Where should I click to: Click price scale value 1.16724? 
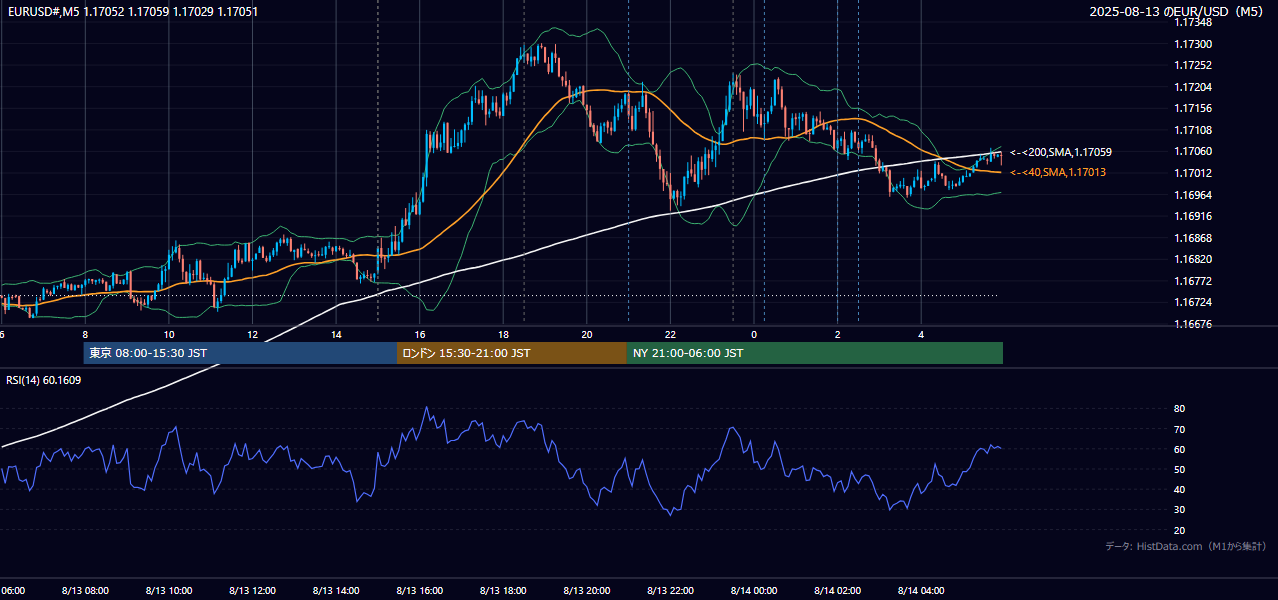pyautogui.click(x=1192, y=302)
